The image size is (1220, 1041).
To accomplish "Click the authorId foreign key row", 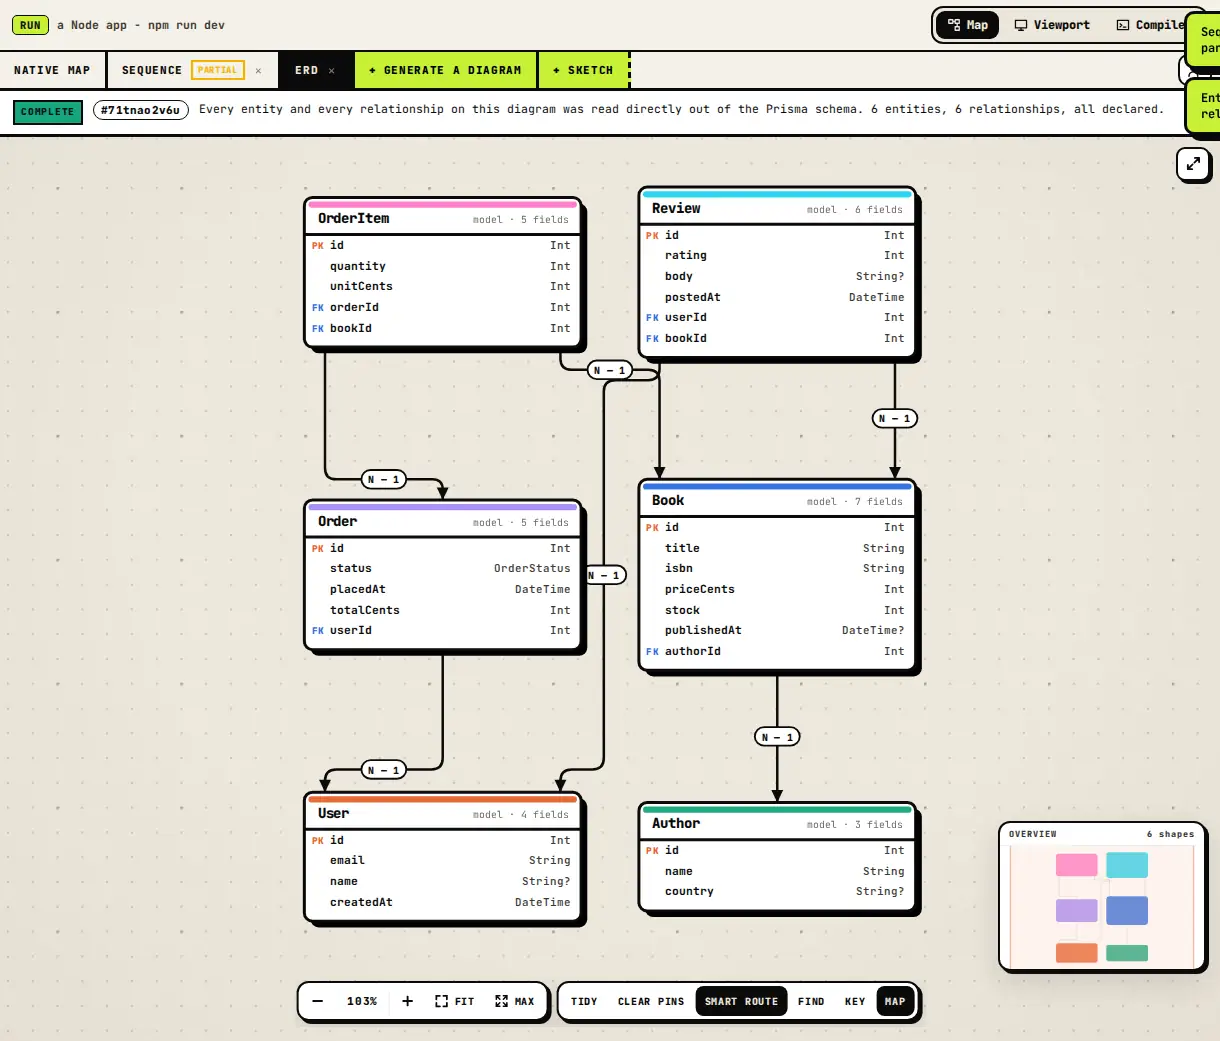I will pyautogui.click(x=777, y=651).
